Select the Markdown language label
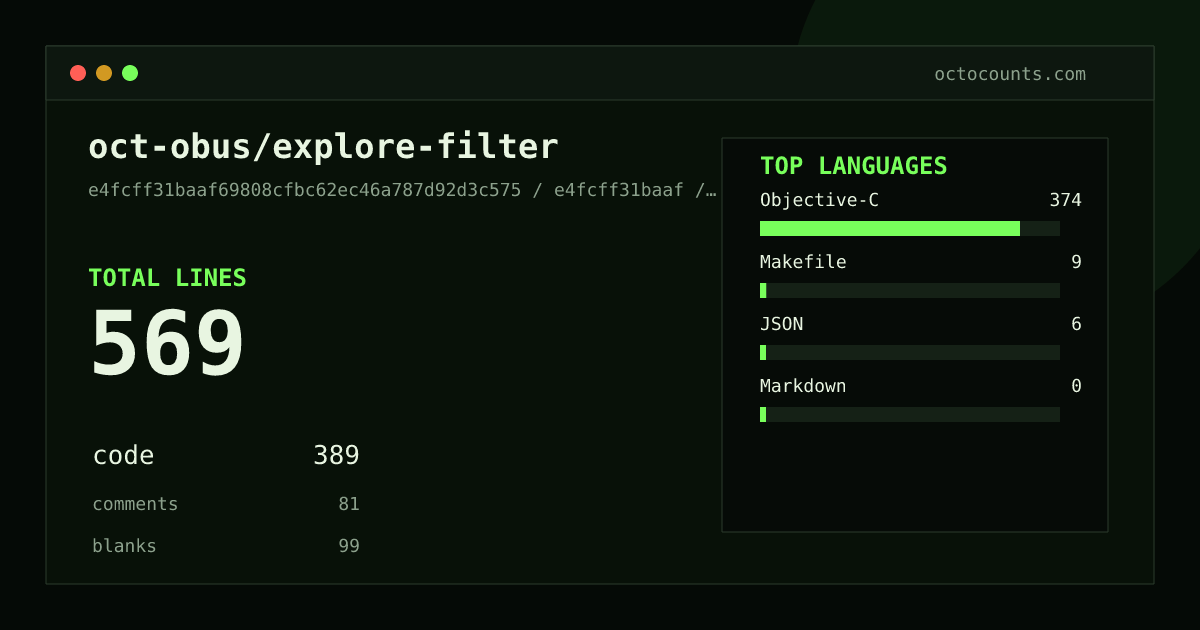This screenshot has width=1200, height=630. (803, 386)
